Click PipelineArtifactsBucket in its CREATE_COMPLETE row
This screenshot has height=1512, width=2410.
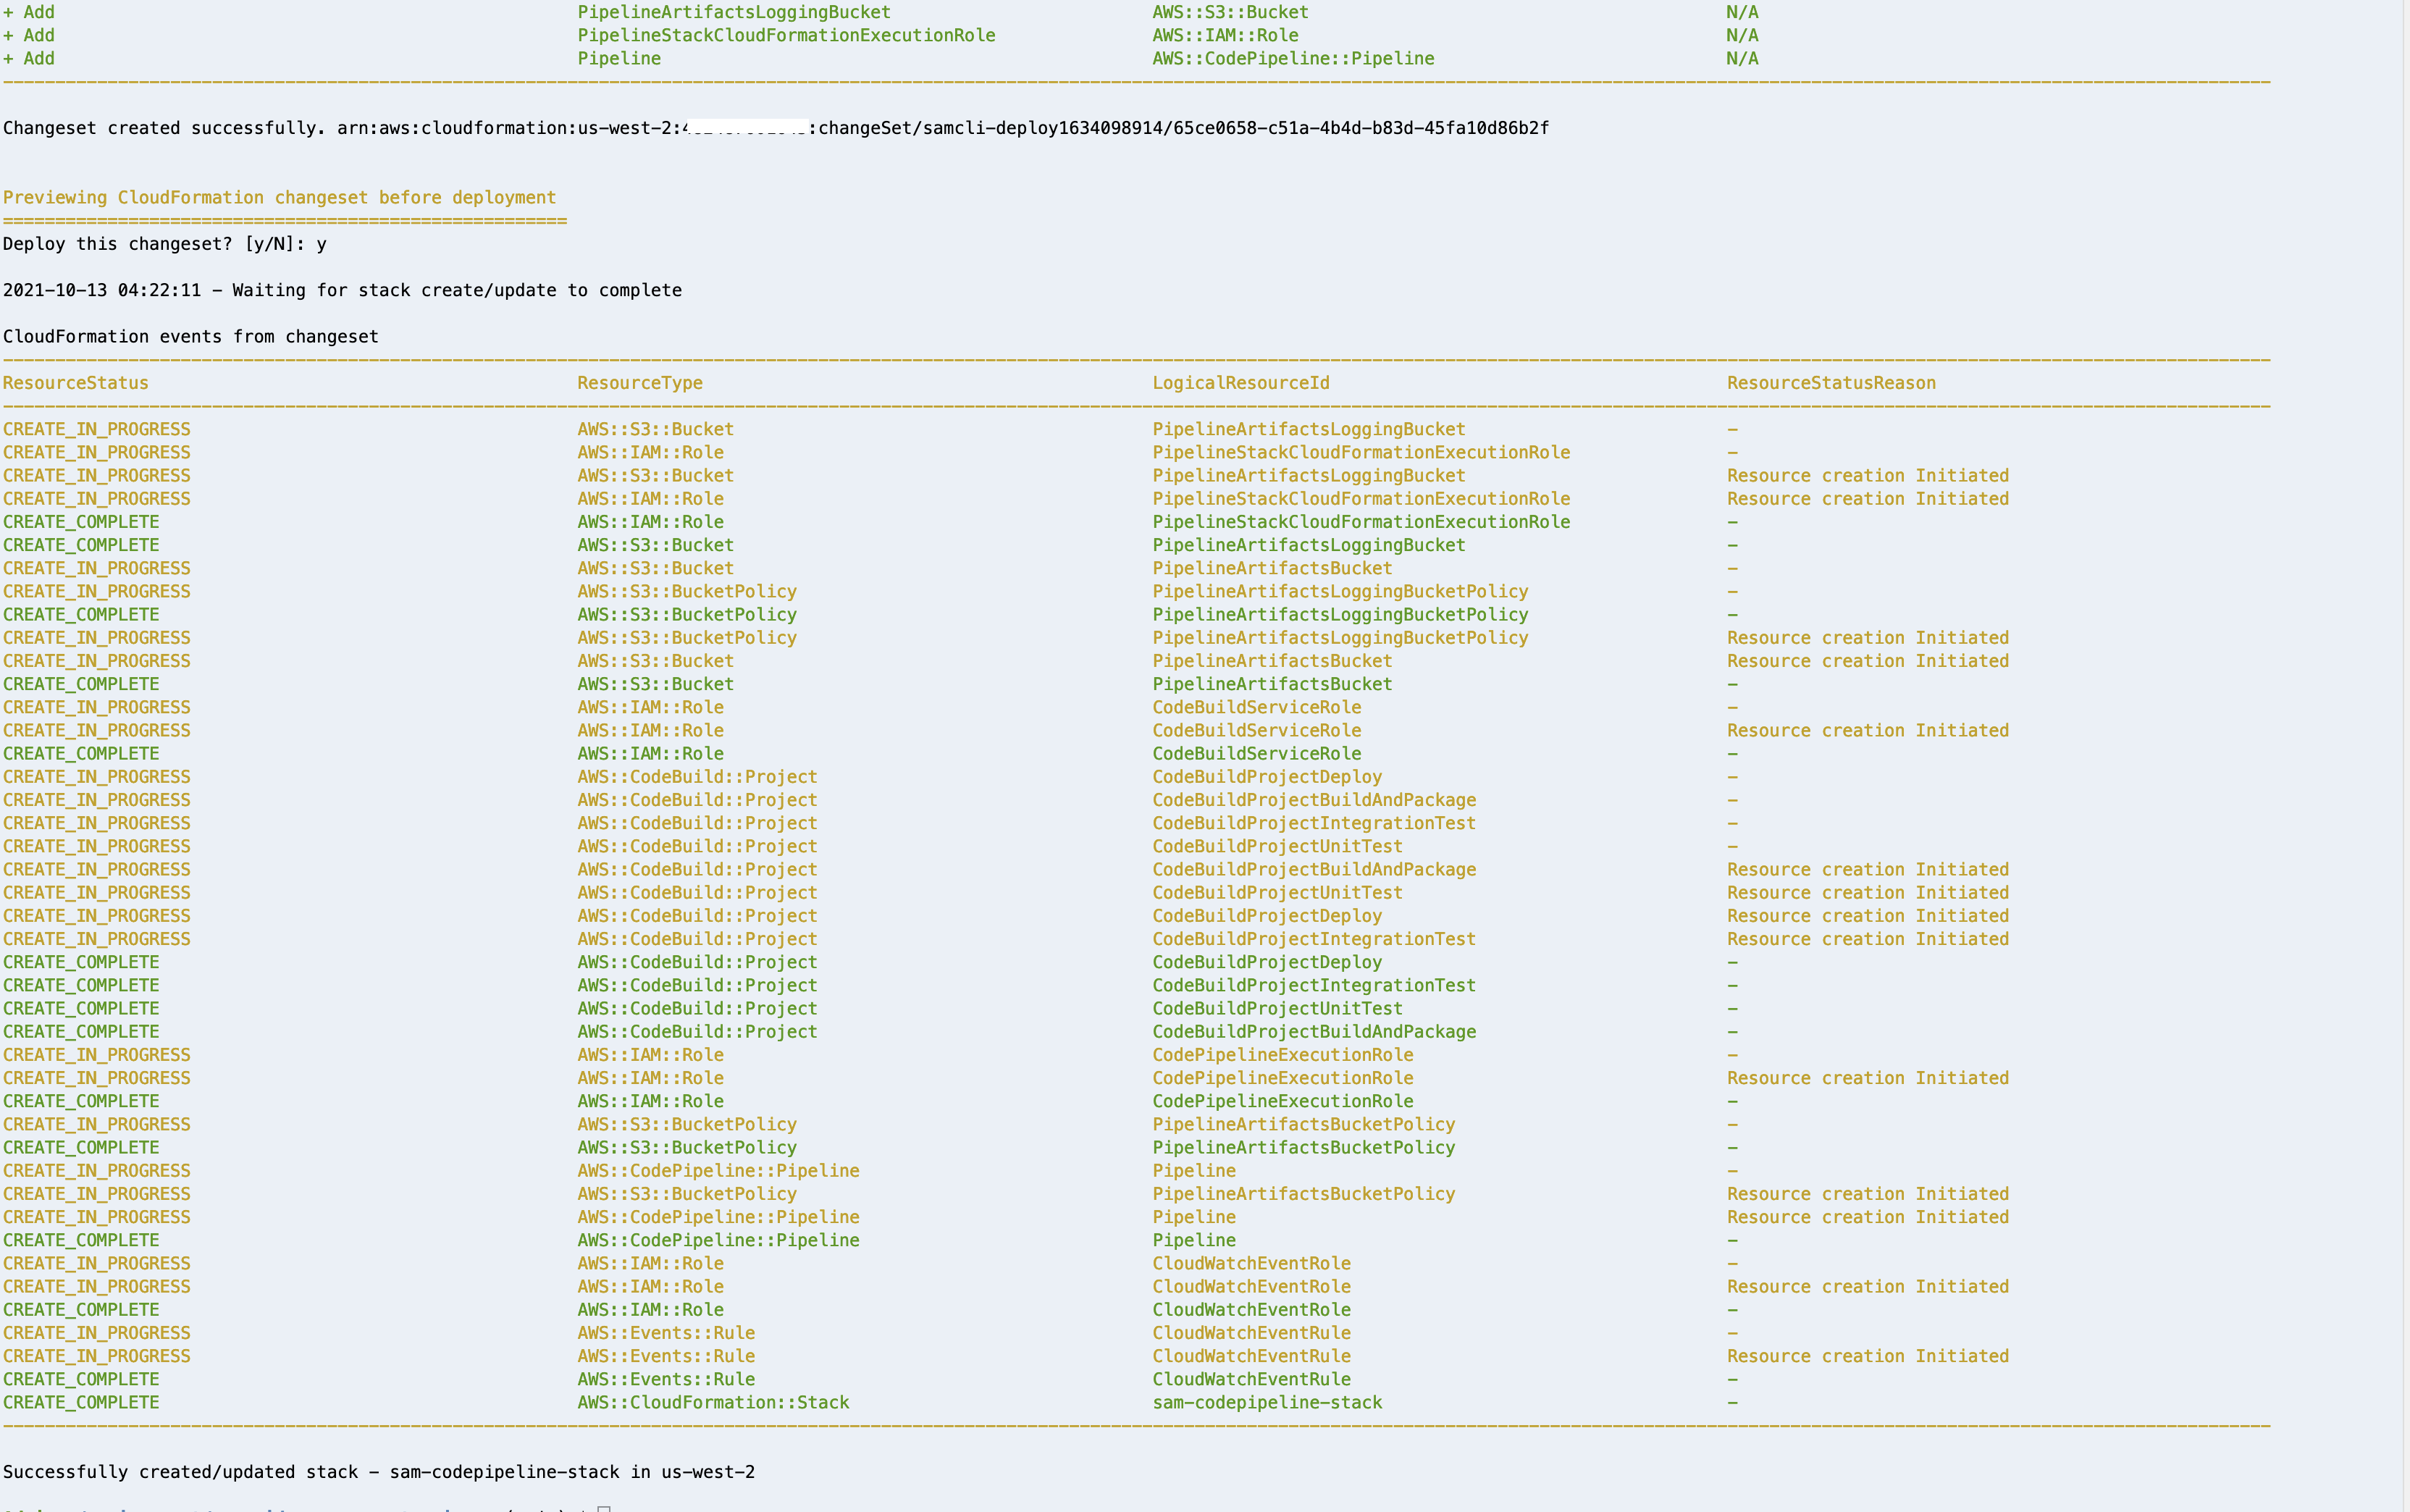click(x=1272, y=684)
